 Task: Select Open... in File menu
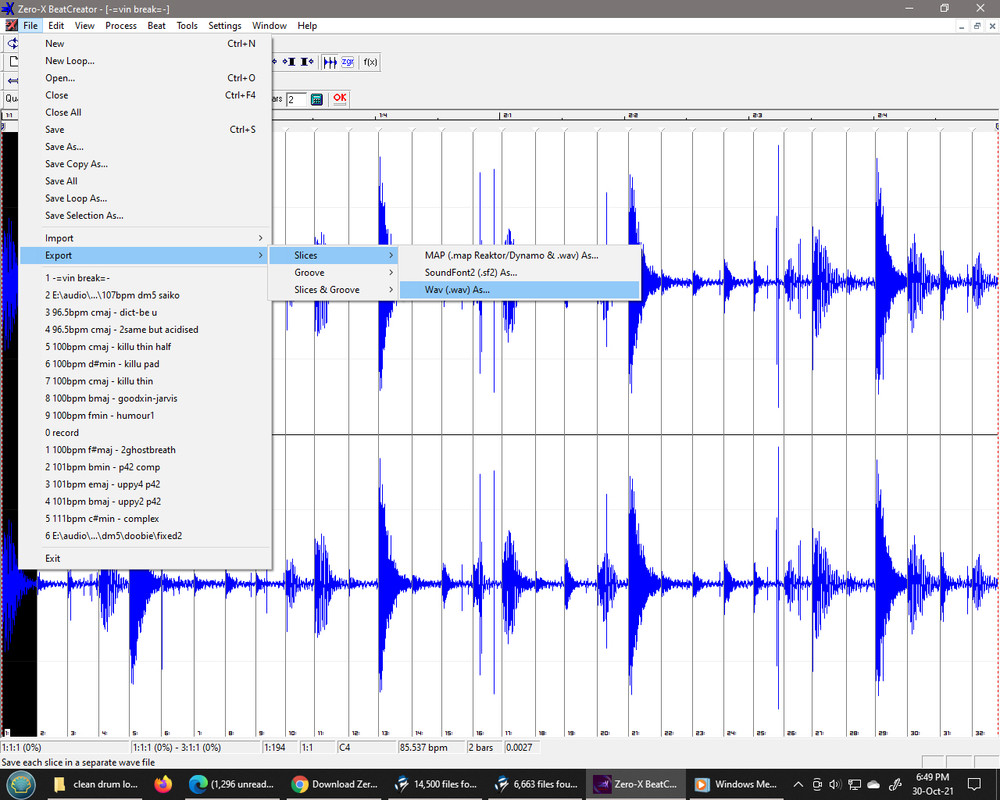tap(145, 78)
